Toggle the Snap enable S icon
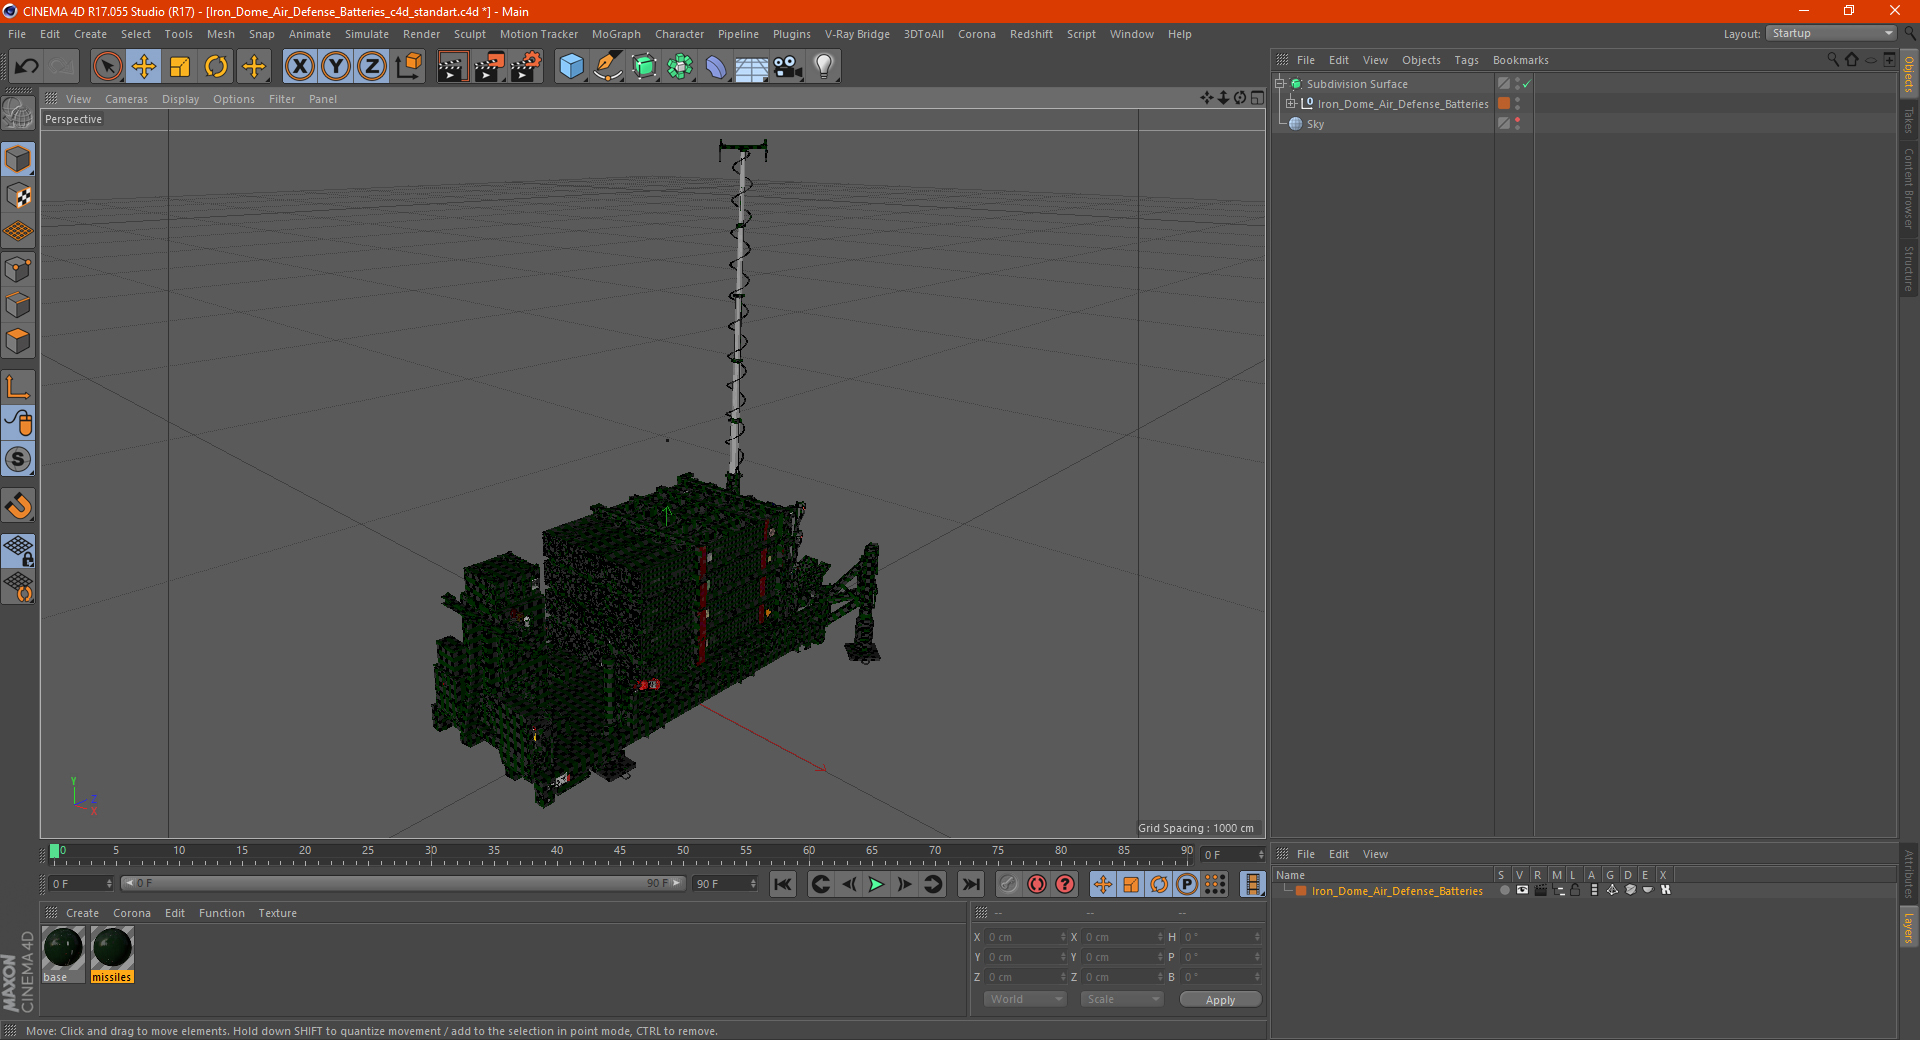The image size is (1920, 1040). (18, 460)
